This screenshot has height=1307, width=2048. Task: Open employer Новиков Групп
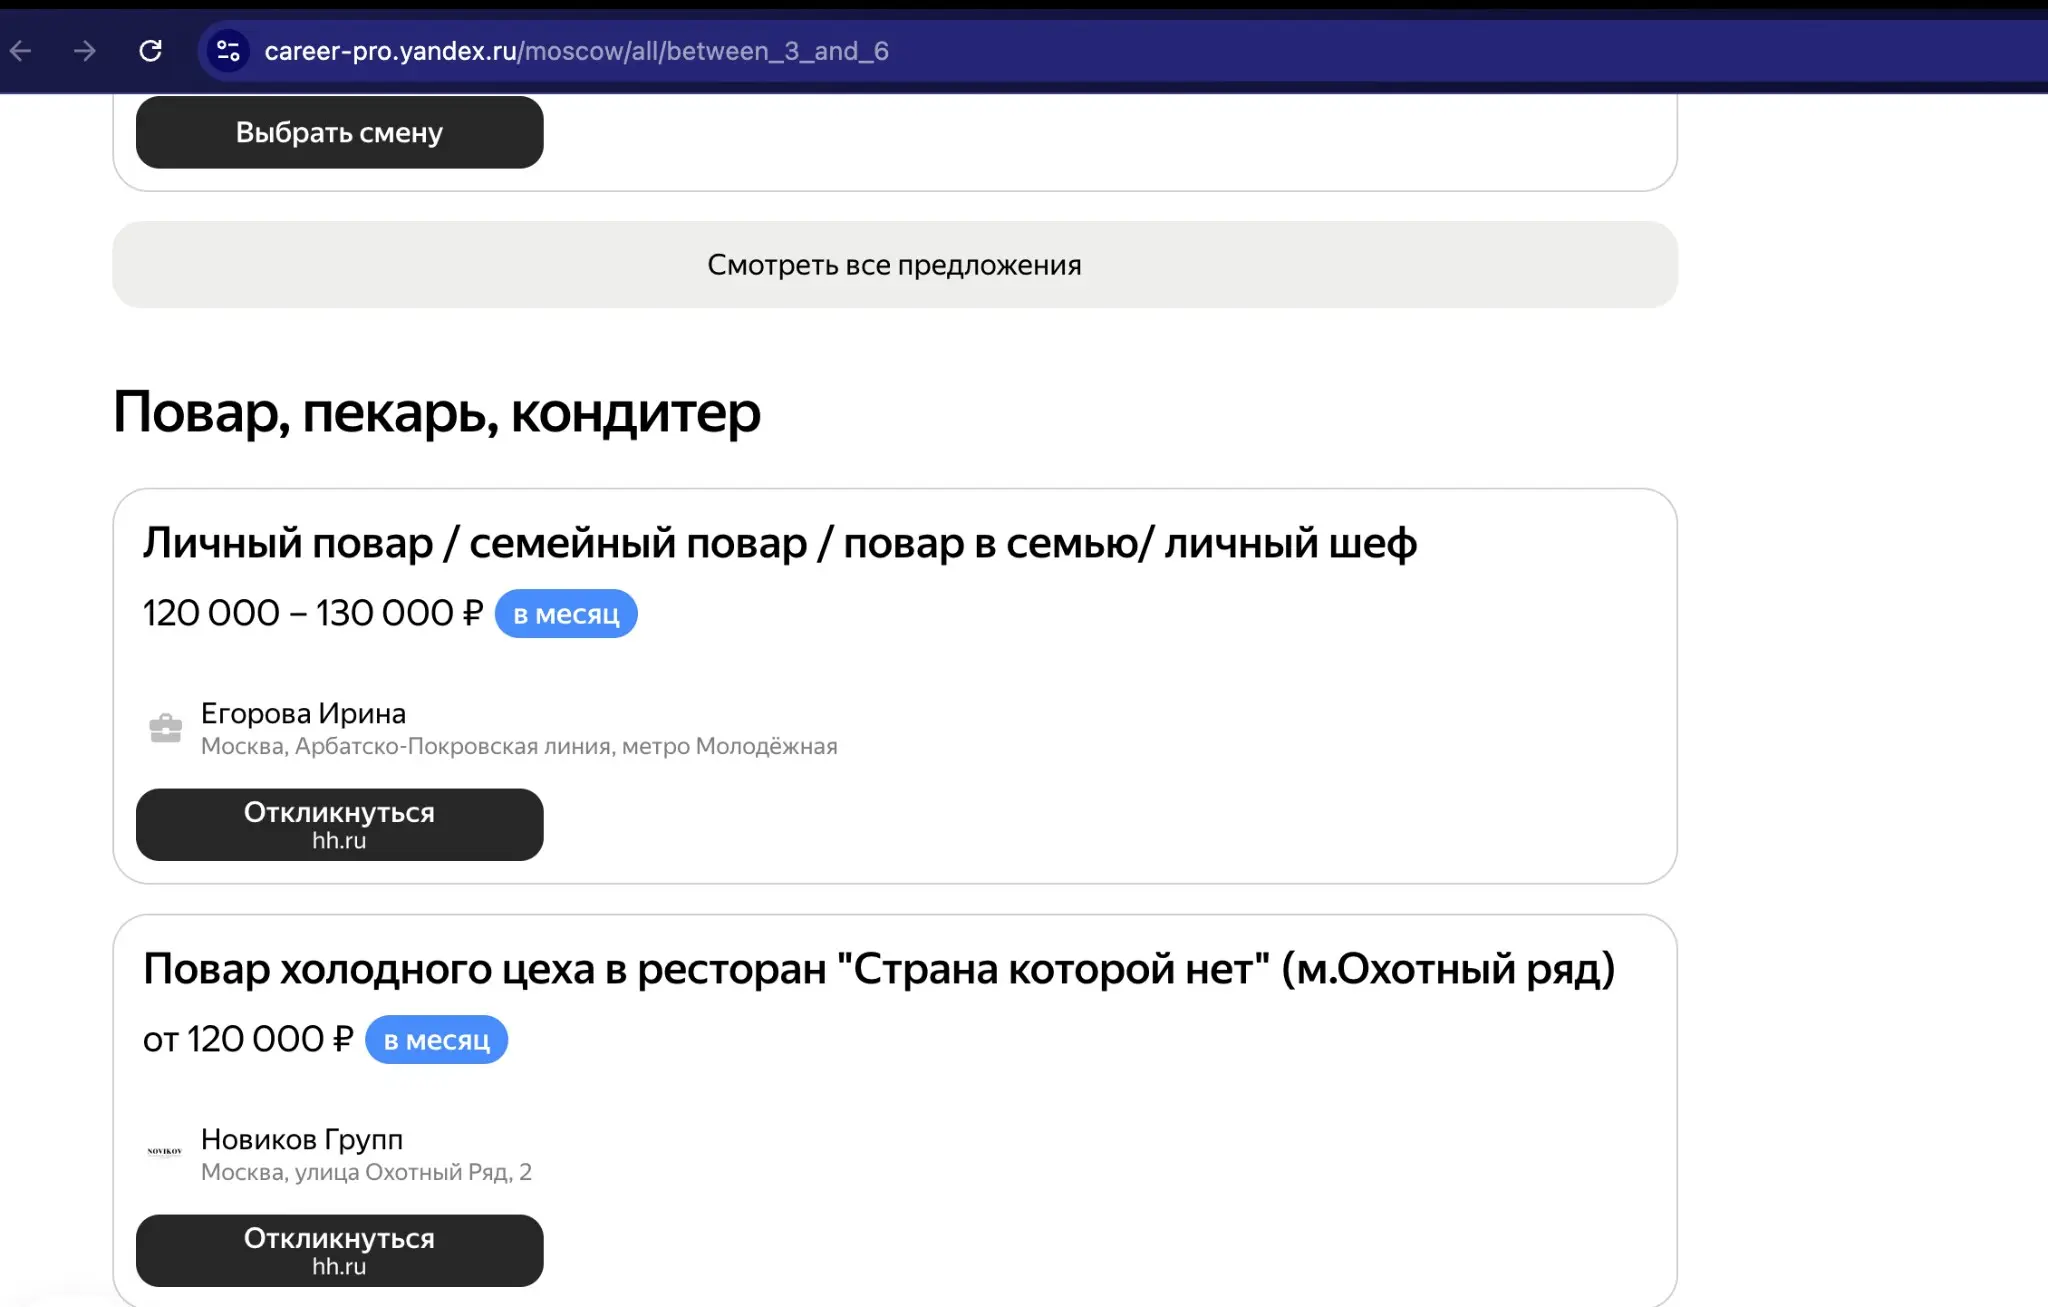(302, 1139)
